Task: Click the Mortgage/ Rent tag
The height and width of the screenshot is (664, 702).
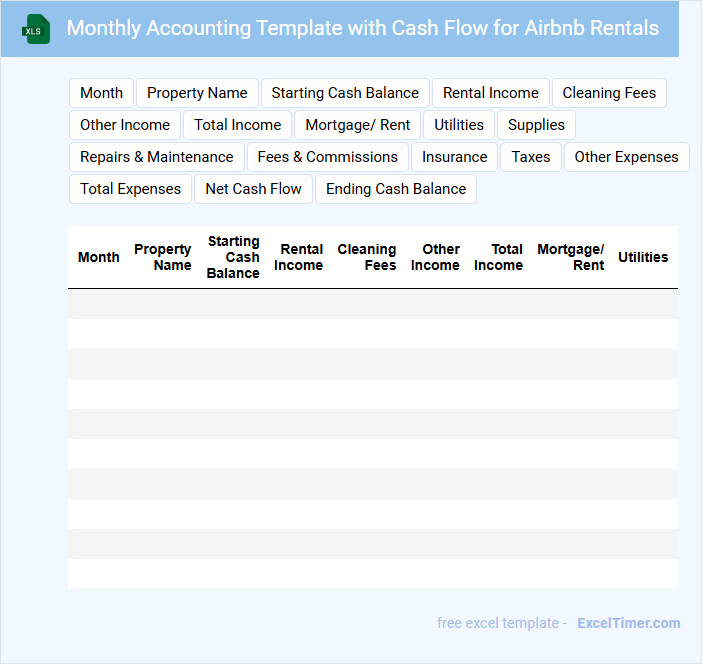Action: pos(358,125)
